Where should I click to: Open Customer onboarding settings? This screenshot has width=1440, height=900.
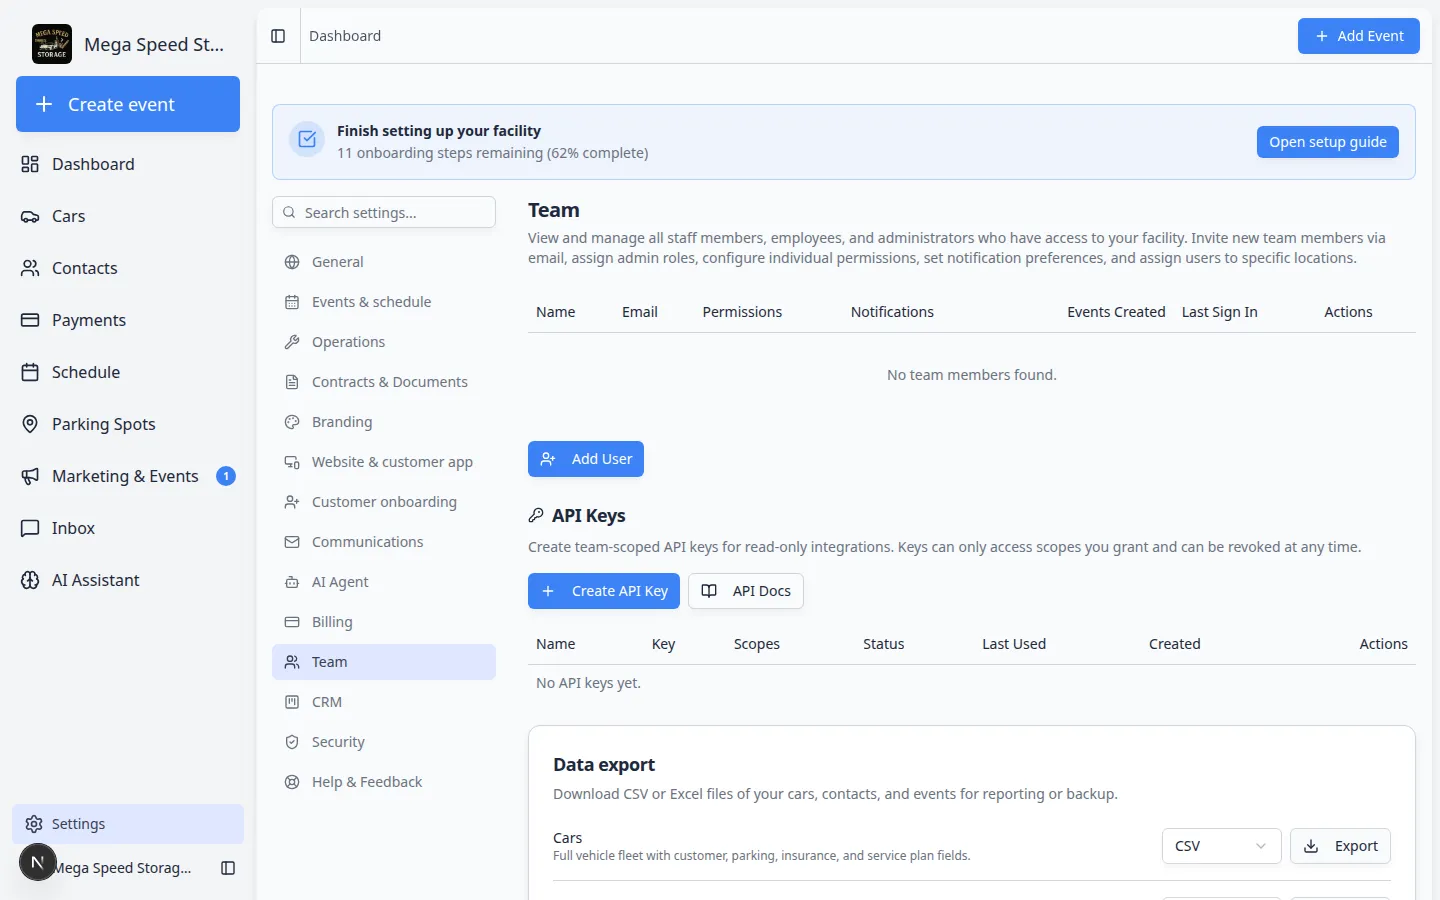pyautogui.click(x=384, y=502)
